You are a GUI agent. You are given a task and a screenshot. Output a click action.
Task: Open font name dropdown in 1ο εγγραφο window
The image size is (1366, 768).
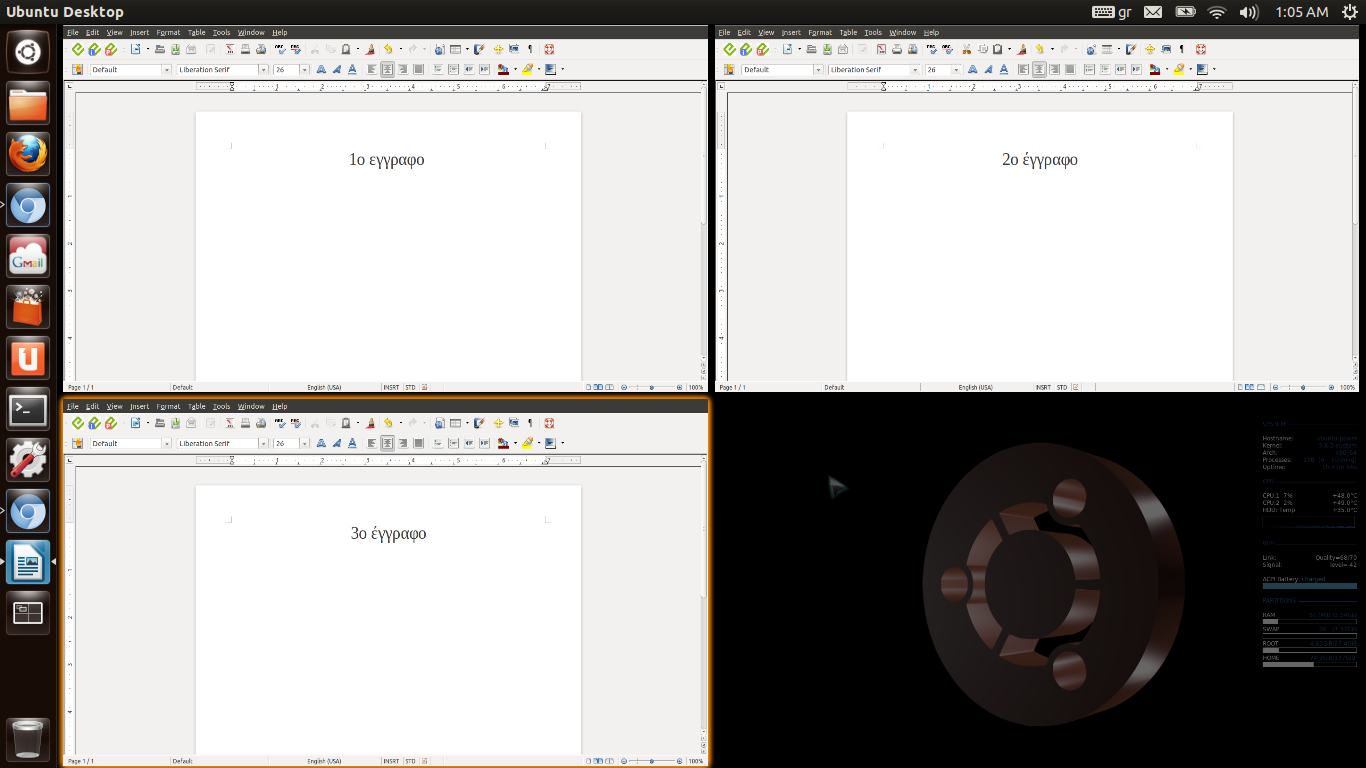click(264, 70)
